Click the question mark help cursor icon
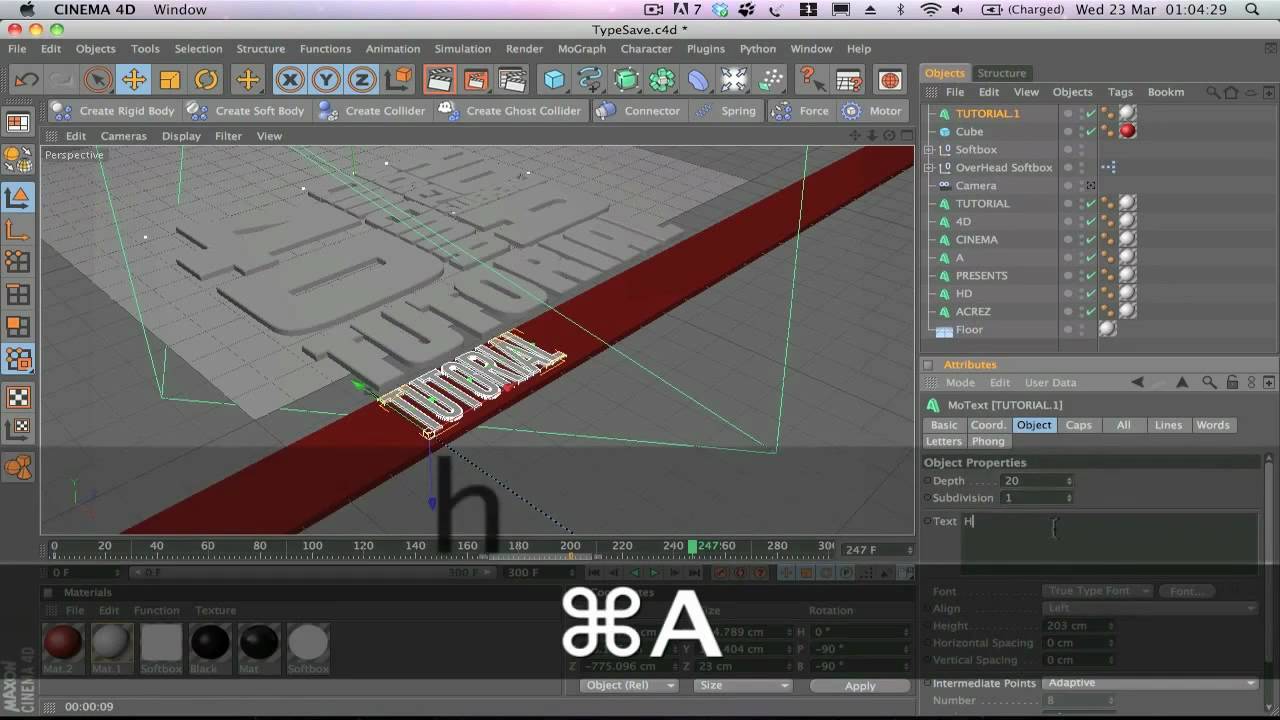The image size is (1280, 720). (811, 80)
